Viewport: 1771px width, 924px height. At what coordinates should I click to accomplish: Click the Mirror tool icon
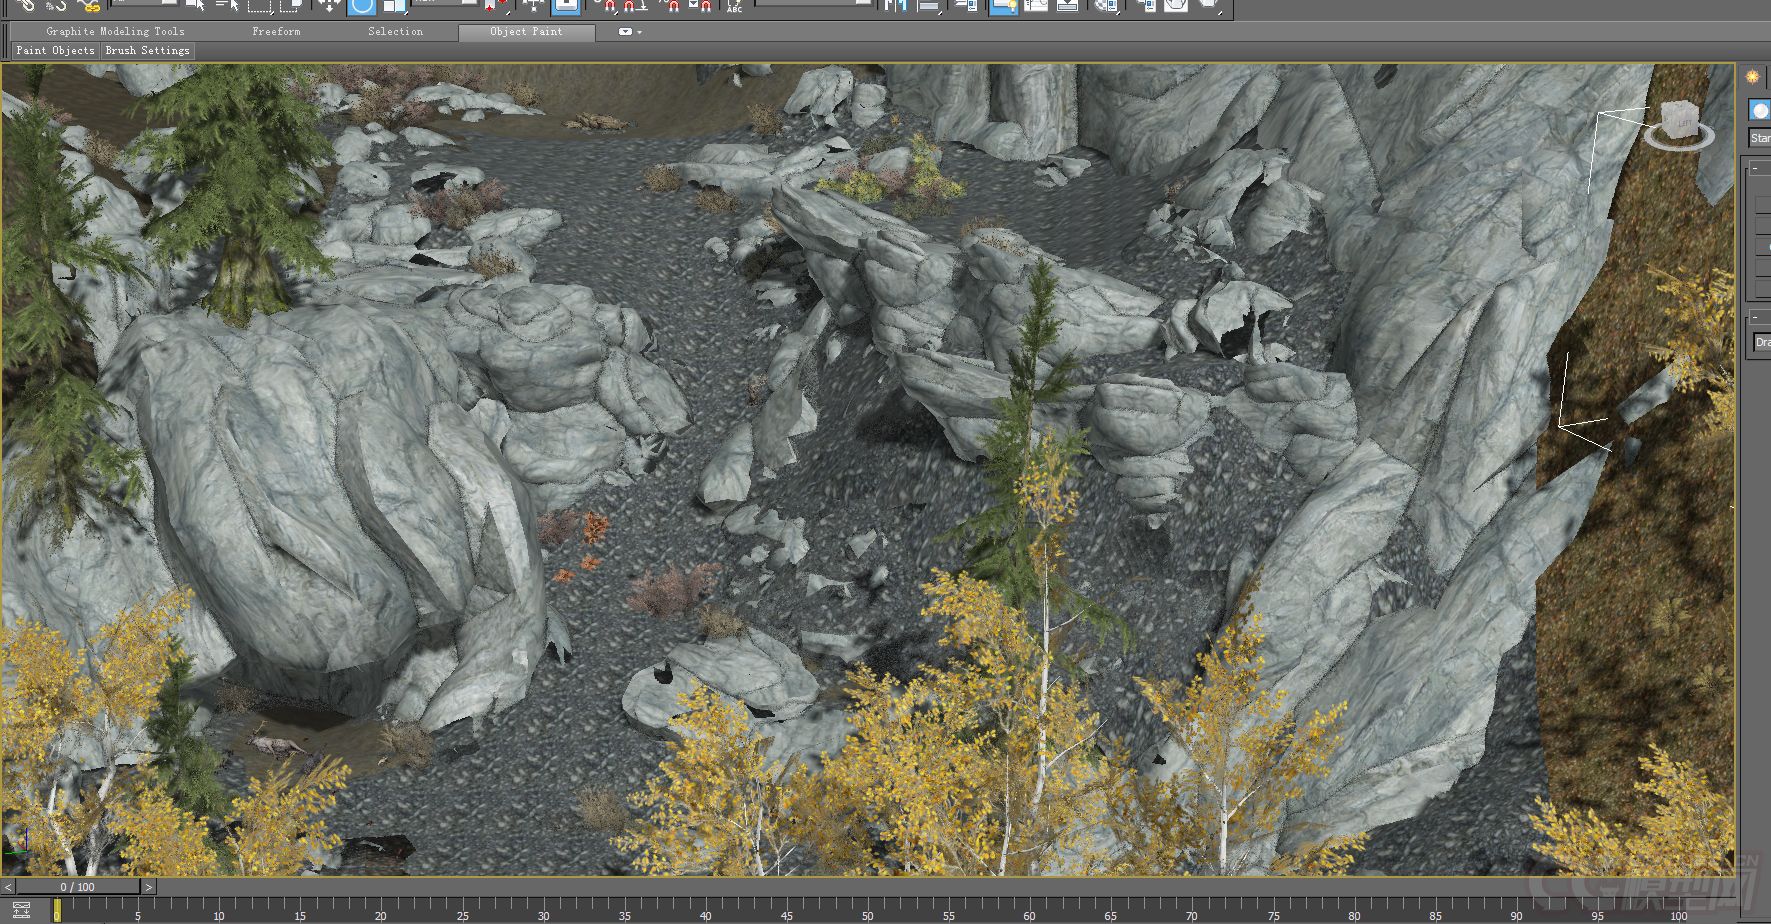[895, 5]
